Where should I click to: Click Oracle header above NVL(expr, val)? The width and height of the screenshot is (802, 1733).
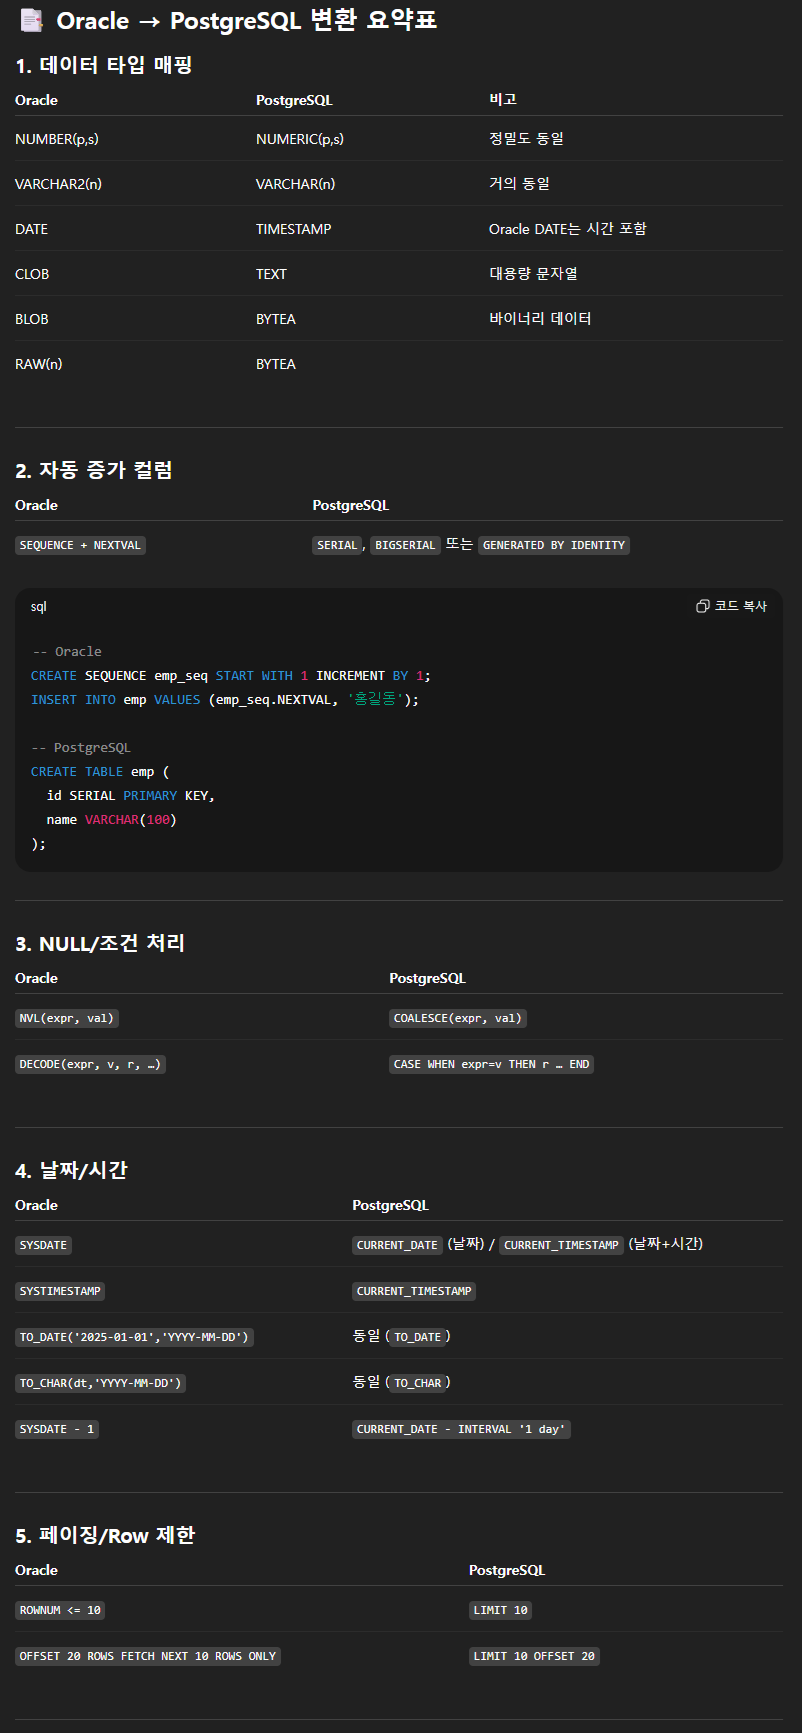(36, 978)
